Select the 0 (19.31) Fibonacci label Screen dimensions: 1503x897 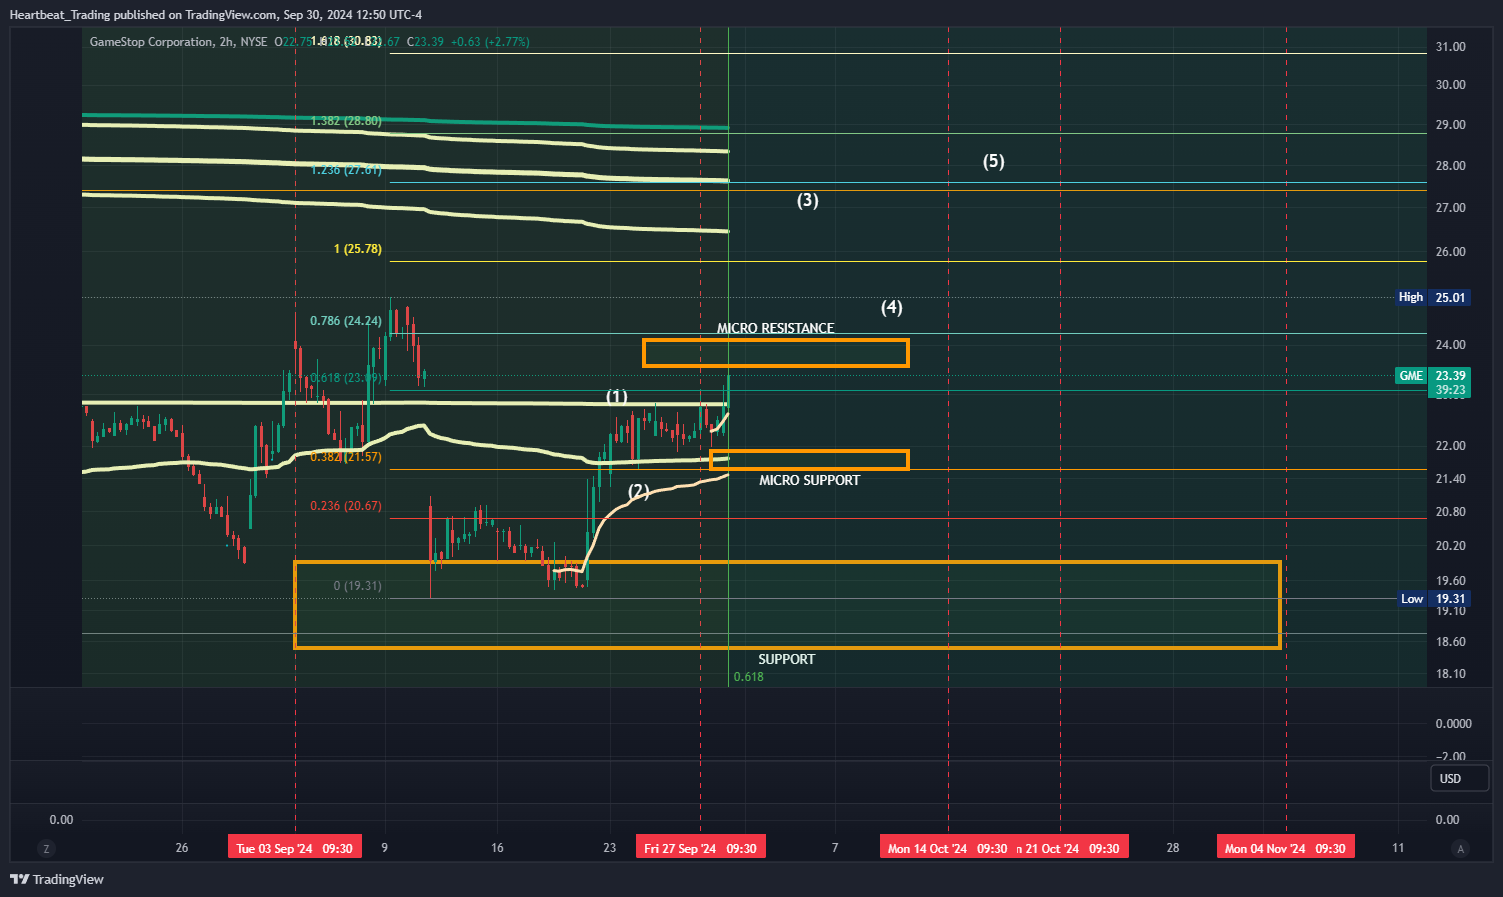(x=357, y=586)
